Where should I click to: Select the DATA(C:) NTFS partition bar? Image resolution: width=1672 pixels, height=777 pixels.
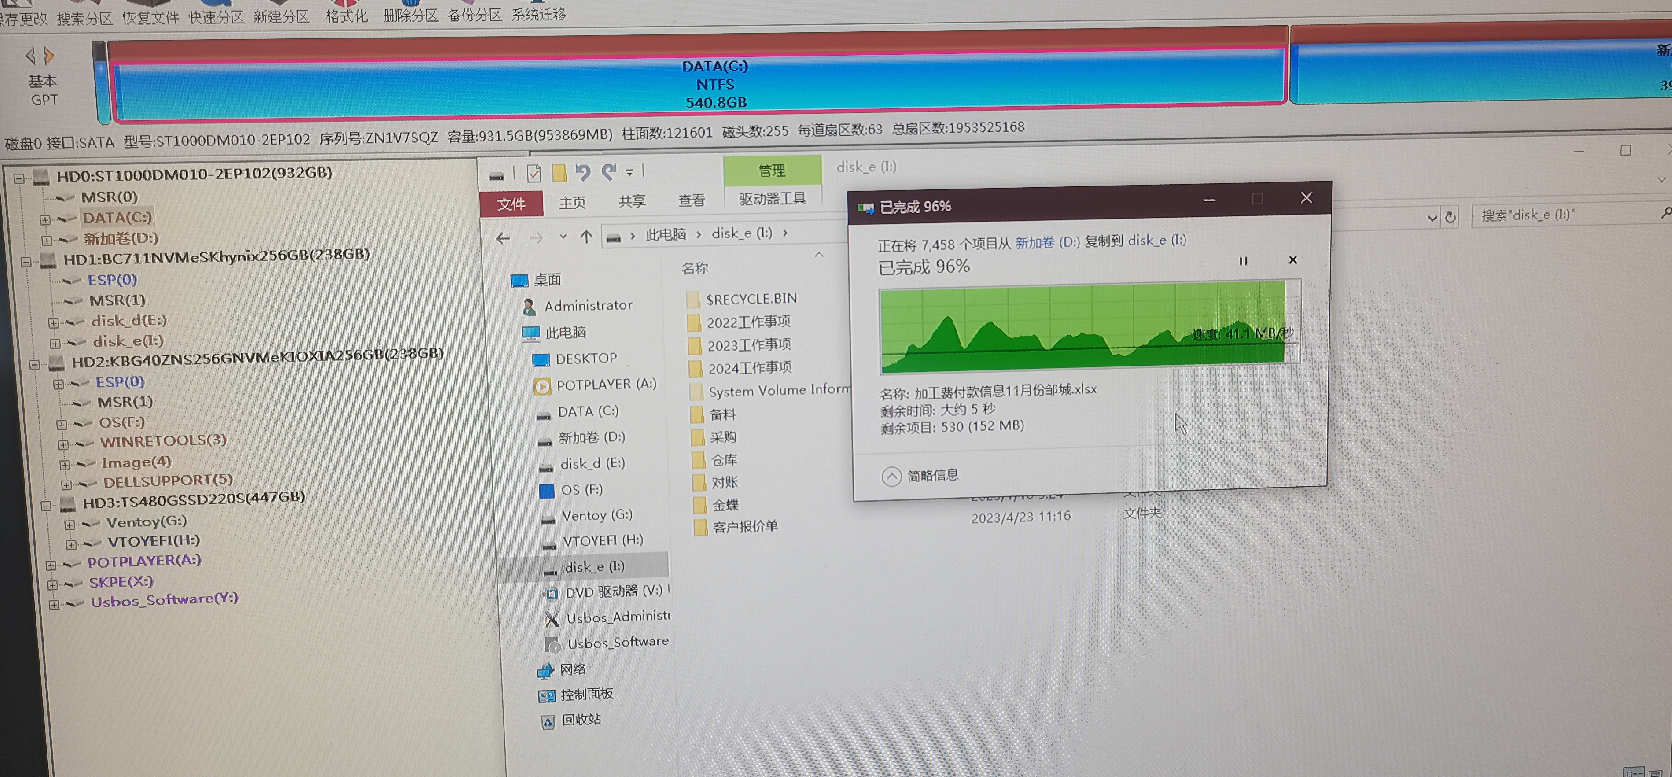click(x=700, y=84)
